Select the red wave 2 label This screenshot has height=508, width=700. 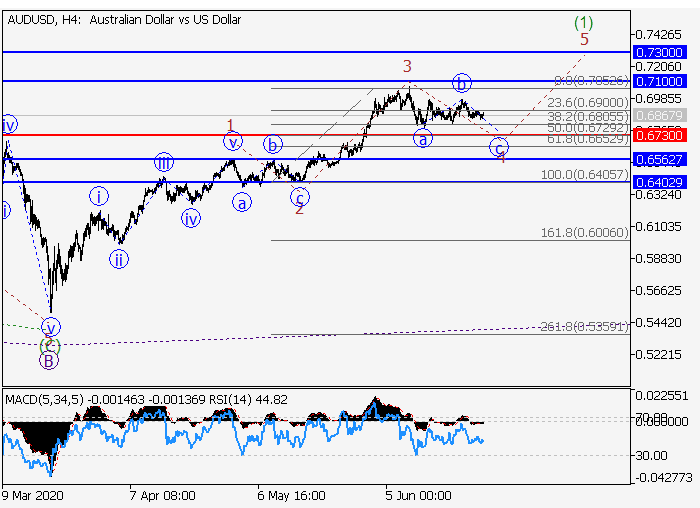point(298,208)
